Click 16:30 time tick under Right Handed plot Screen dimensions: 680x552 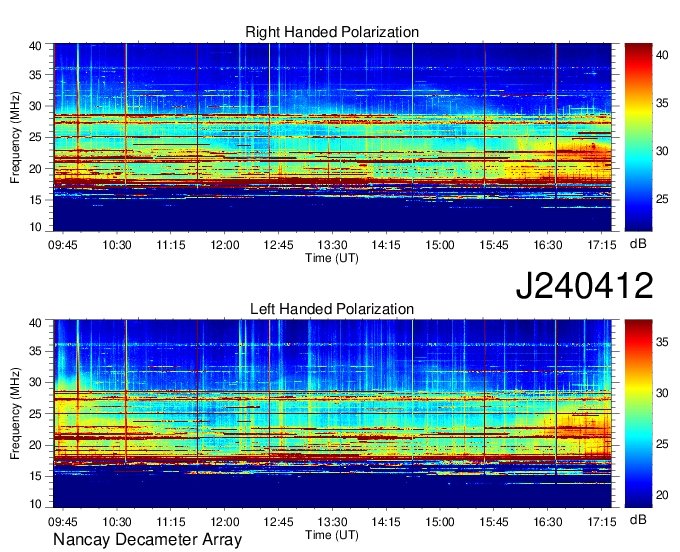point(548,245)
